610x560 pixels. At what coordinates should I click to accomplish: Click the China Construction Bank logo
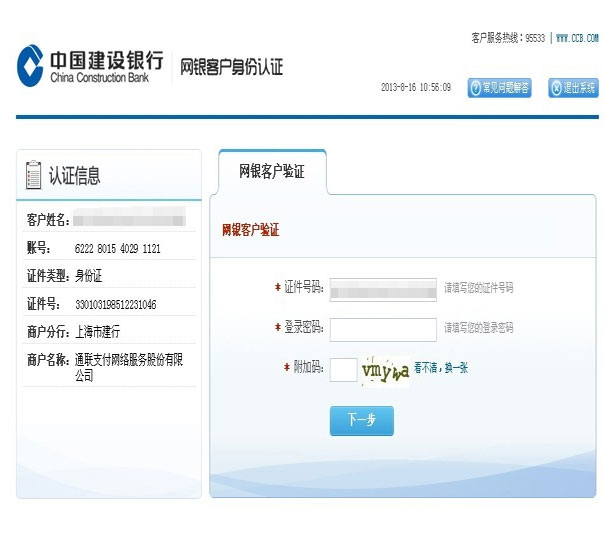click(x=90, y=66)
